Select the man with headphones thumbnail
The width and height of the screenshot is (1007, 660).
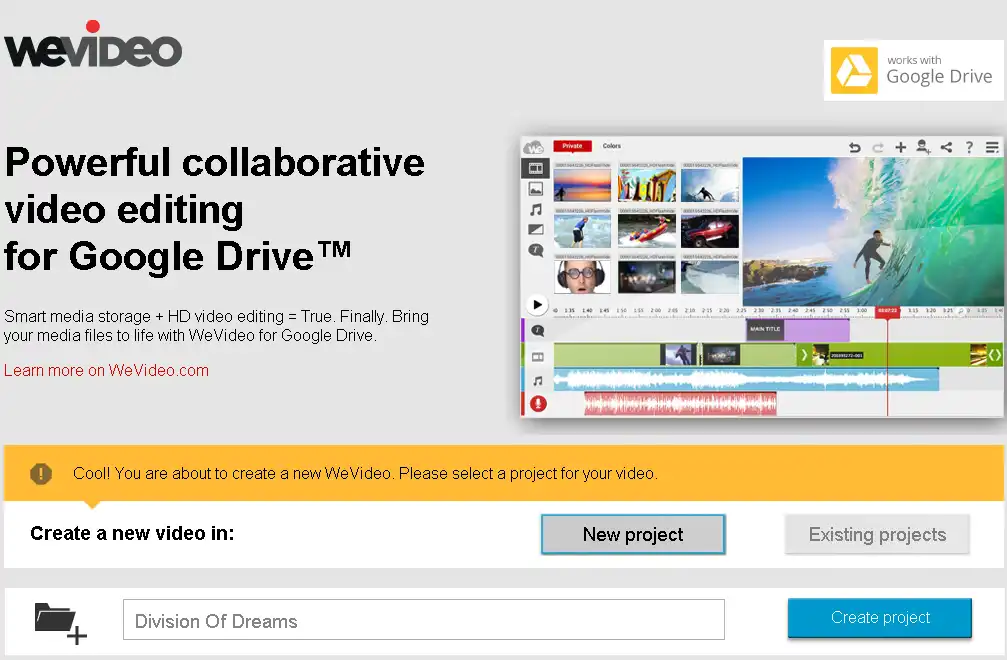[x=582, y=277]
